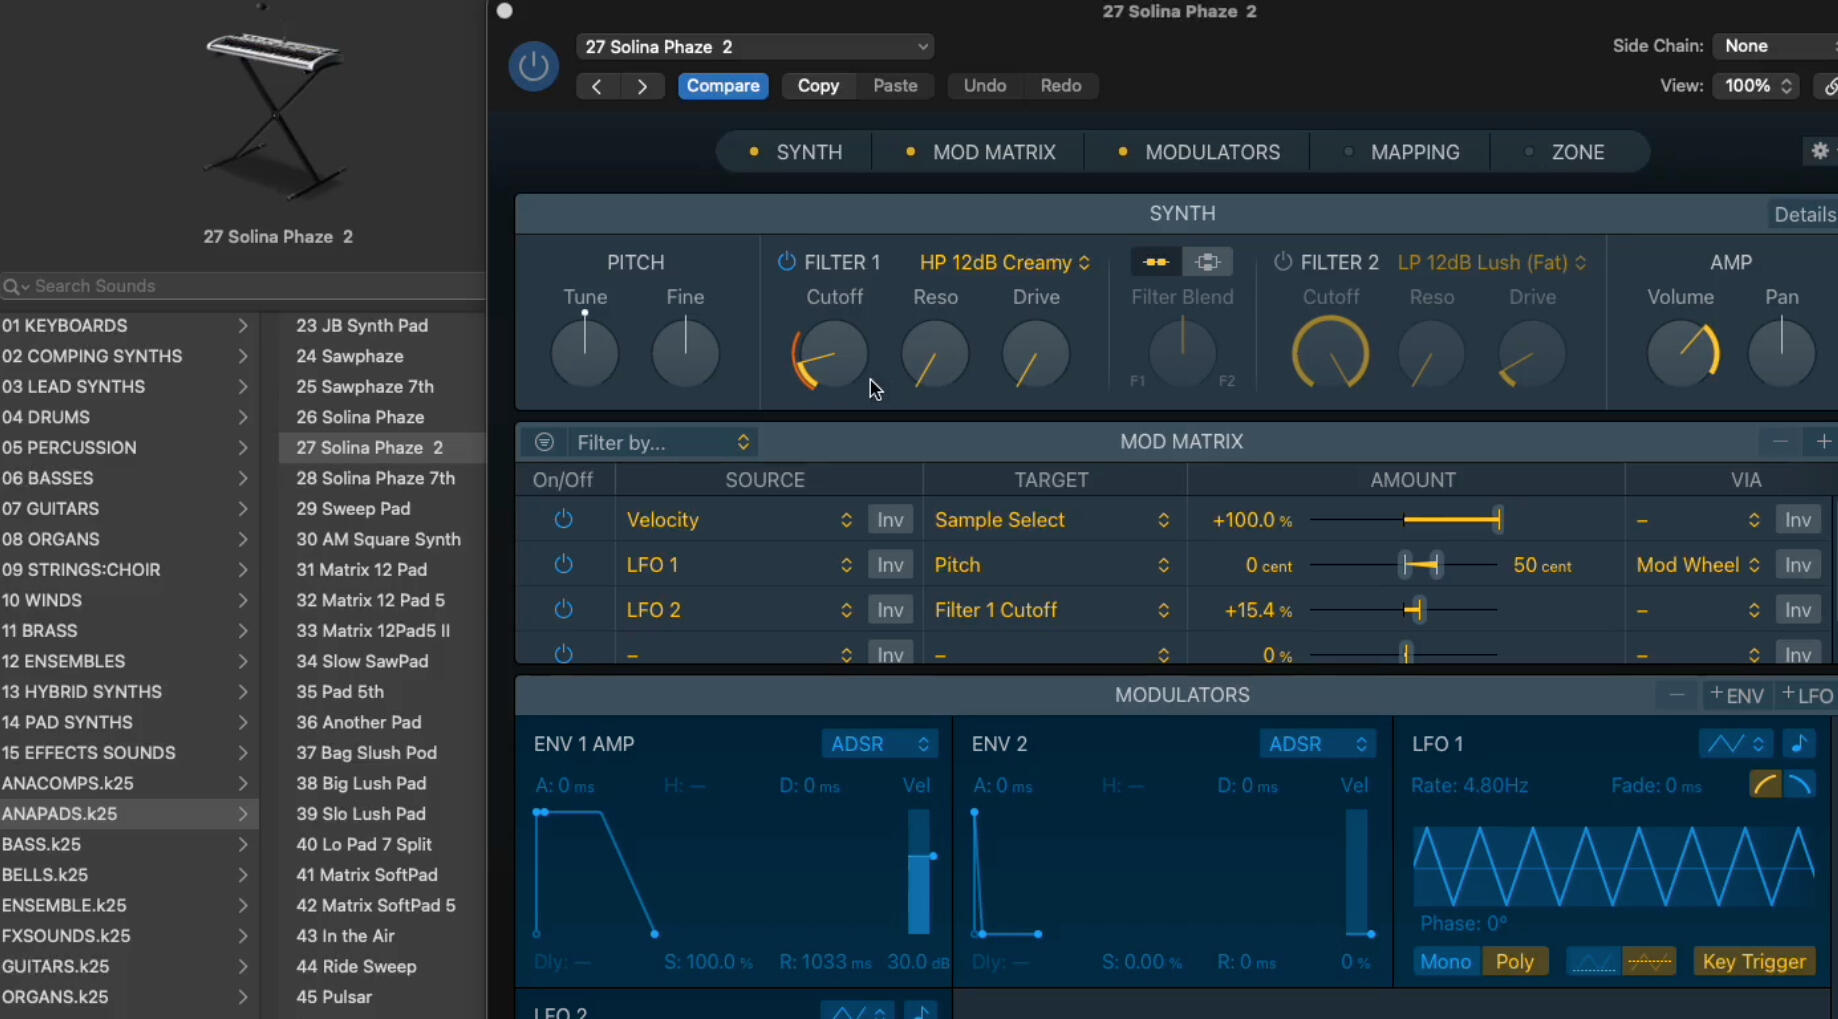
Task: Select the parallel filter routing icon
Action: tap(1207, 262)
